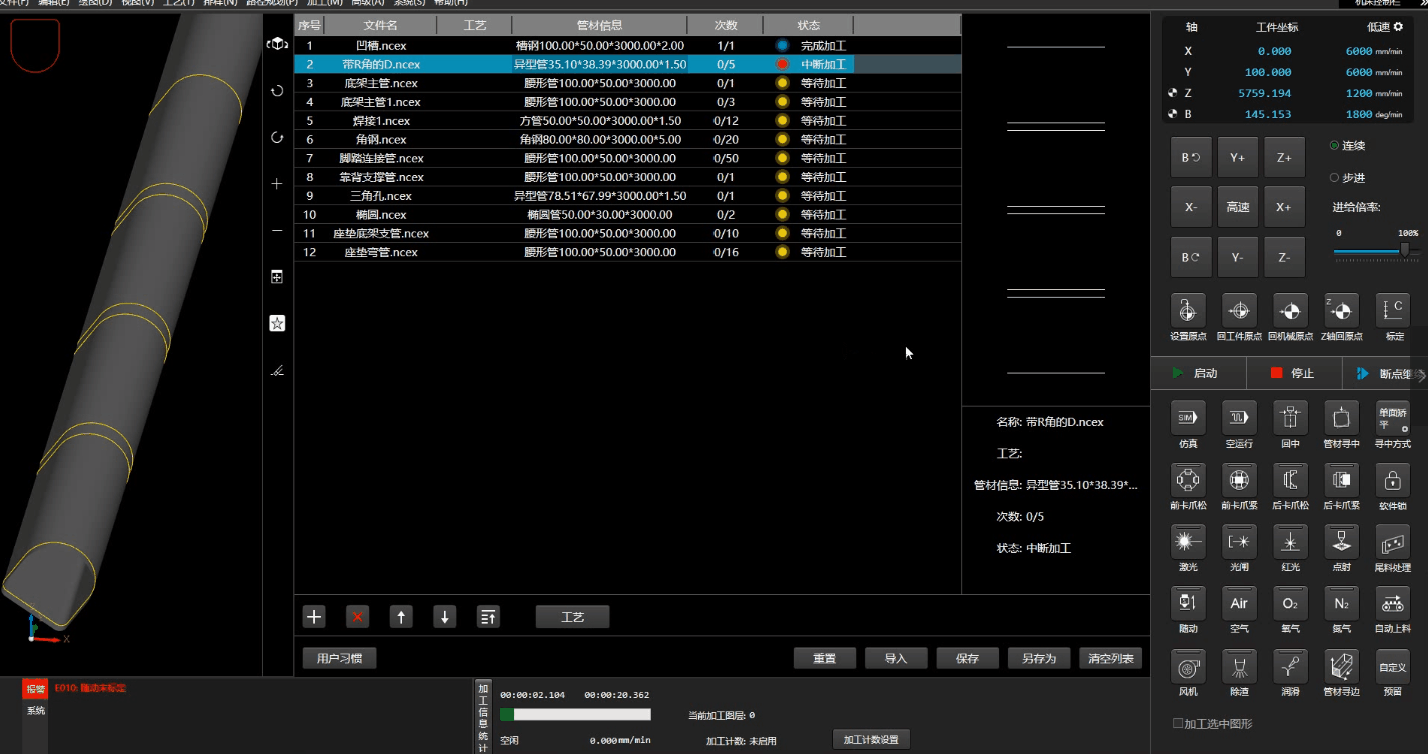This screenshot has height=754, width=1428.
Task: Start 空运行 dry run
Action: pos(1239,417)
